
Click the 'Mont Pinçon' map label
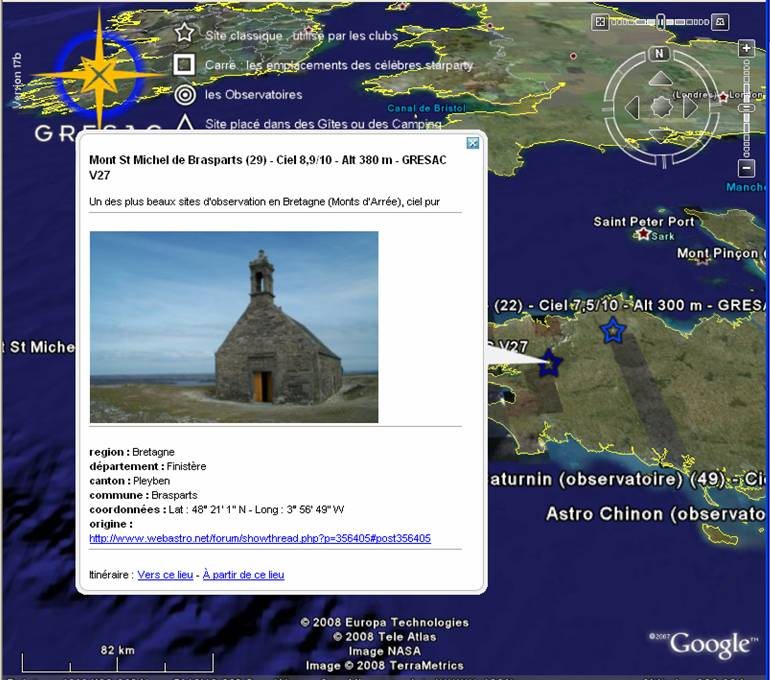(x=718, y=253)
